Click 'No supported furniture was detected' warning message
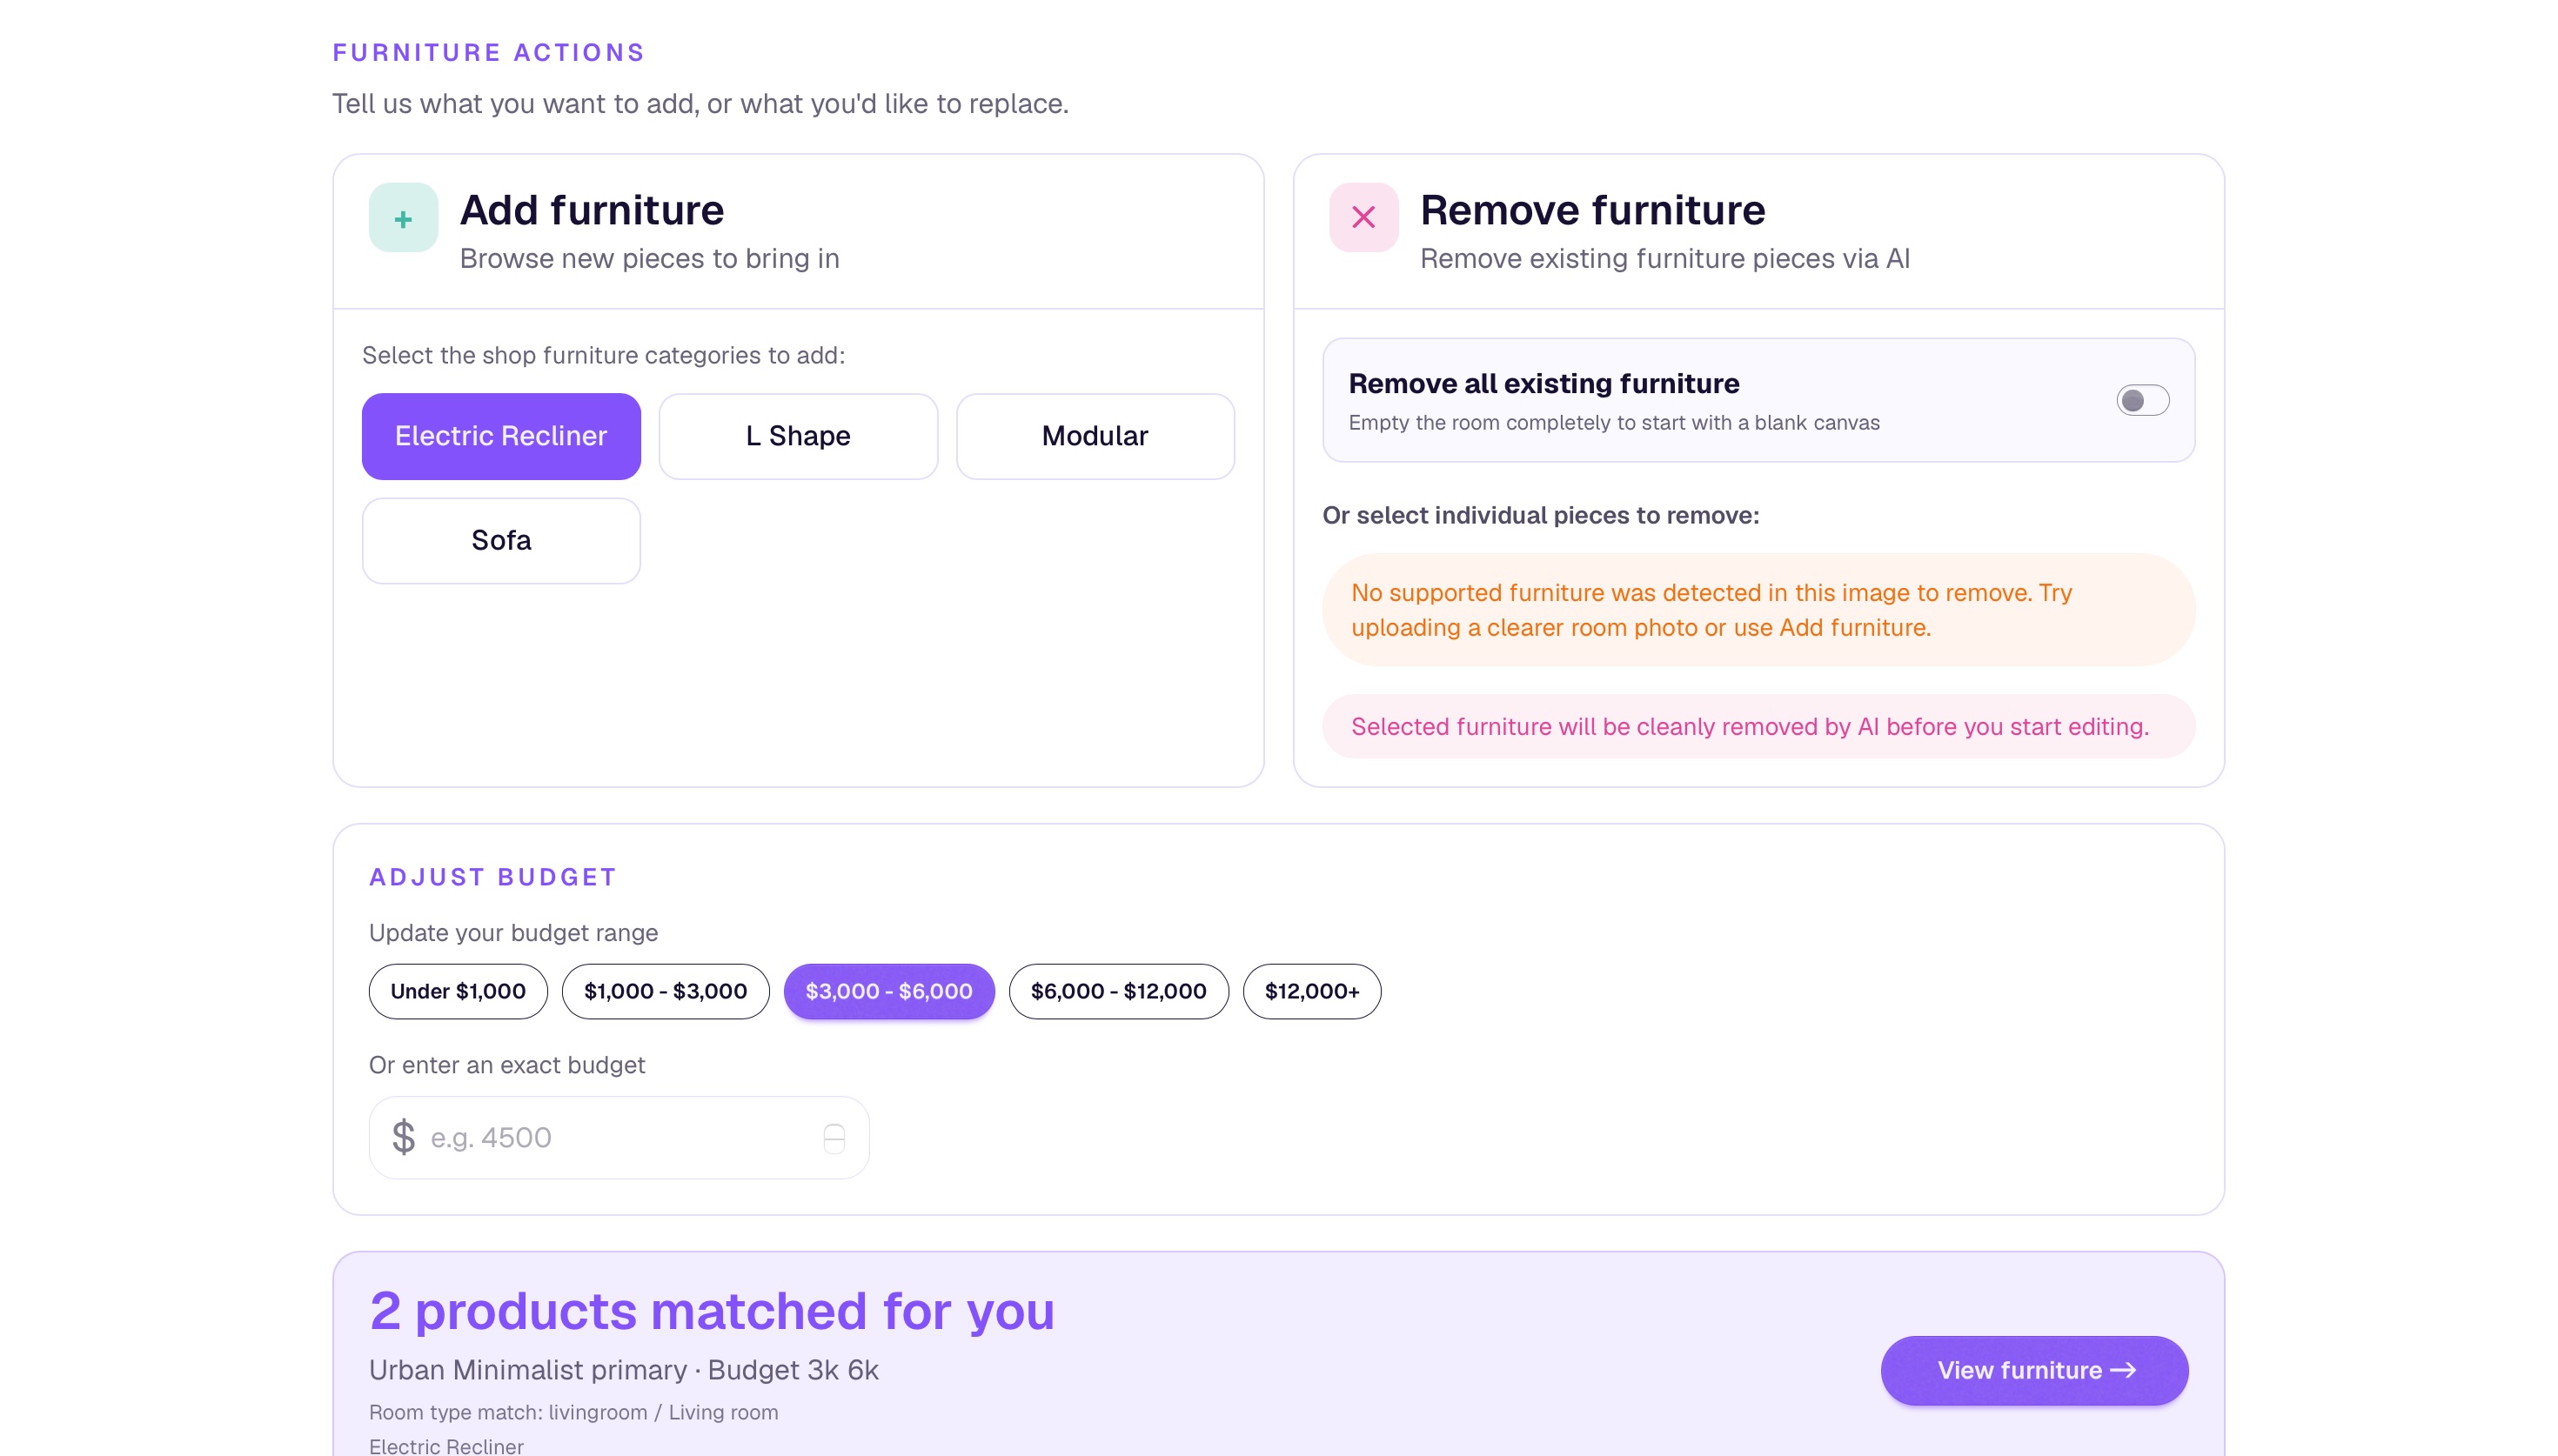 (1759, 610)
